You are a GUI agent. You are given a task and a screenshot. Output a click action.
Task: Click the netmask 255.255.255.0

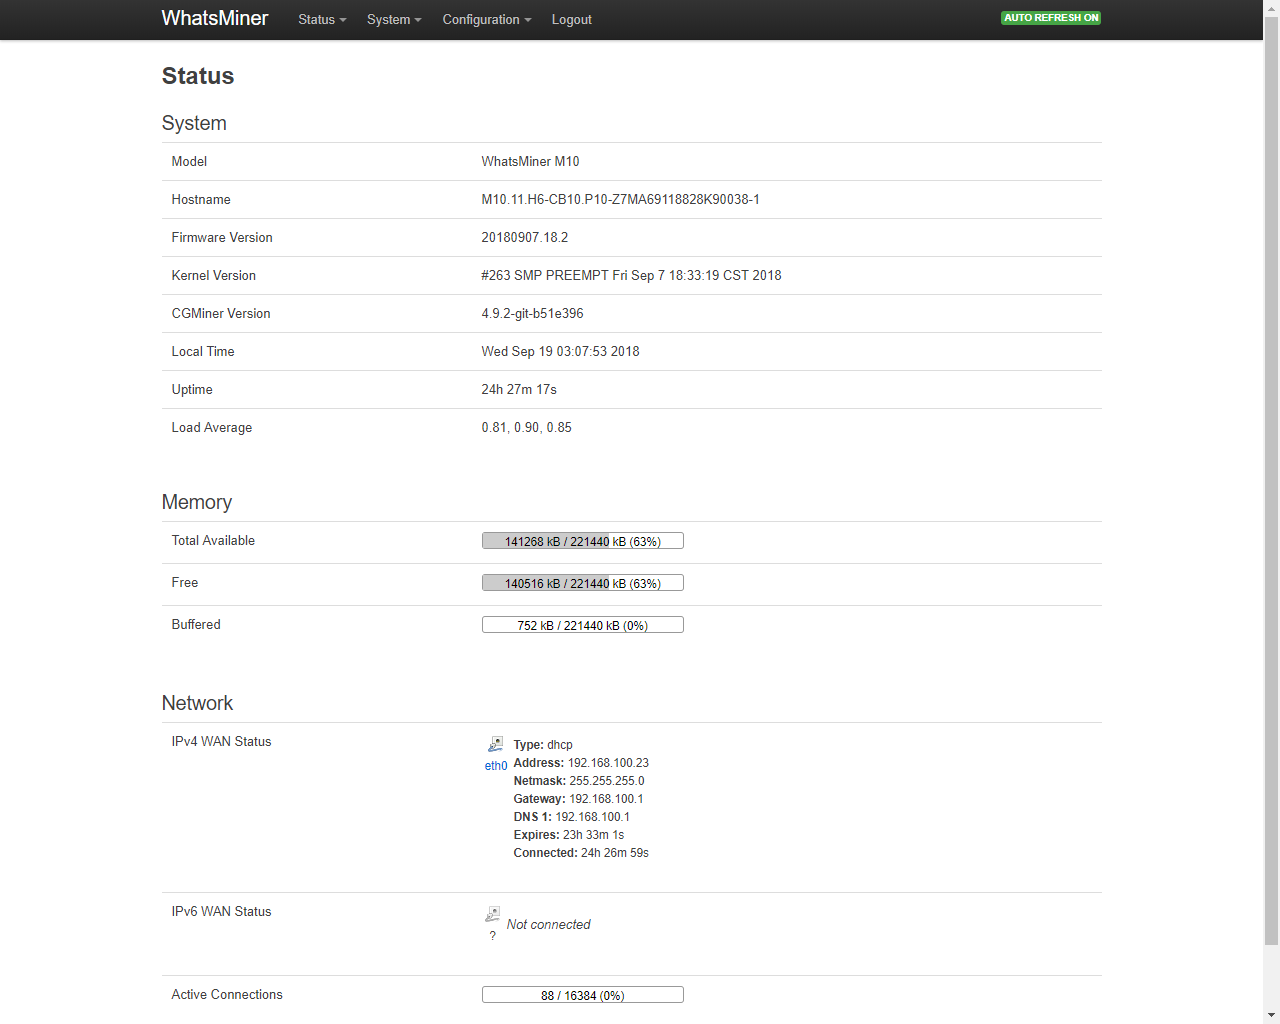607,781
